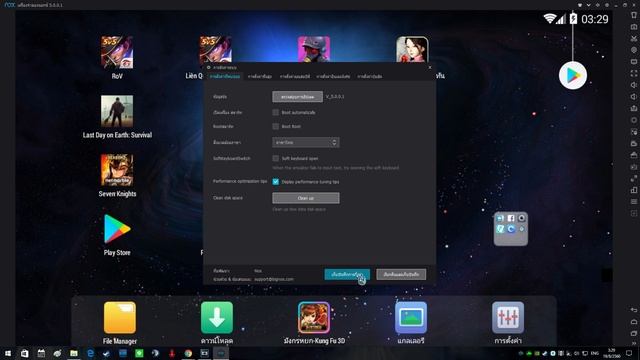Viewport: 640px width, 360px height.
Task: Open the Seven Knights game
Action: (x=117, y=170)
